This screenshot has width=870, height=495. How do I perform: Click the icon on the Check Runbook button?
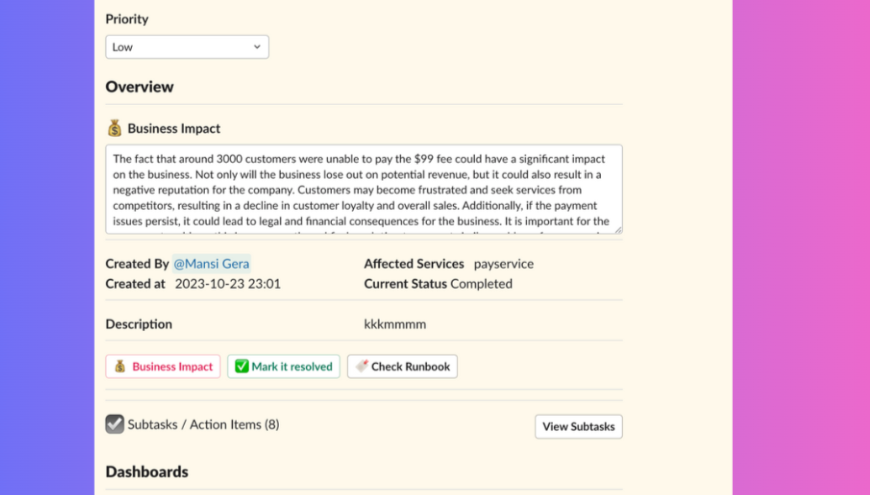(361, 367)
